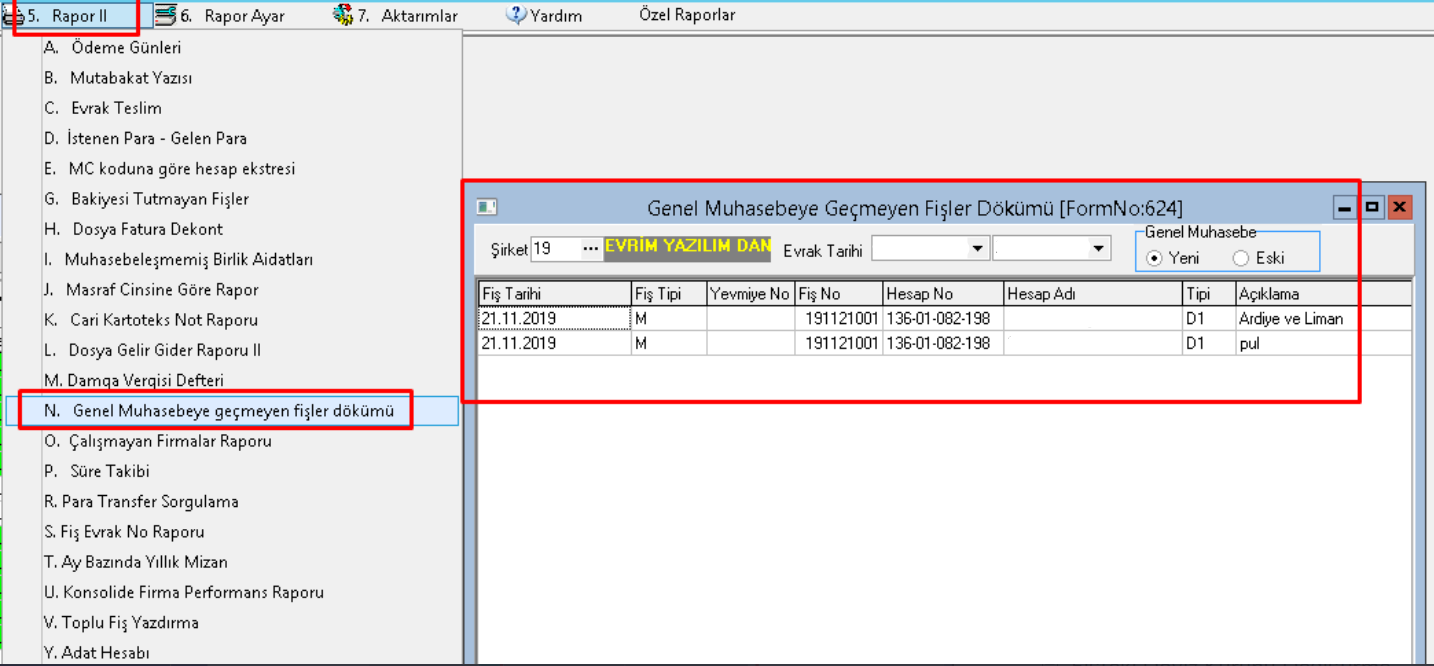Open the 5. Rapor II menu

68,16
